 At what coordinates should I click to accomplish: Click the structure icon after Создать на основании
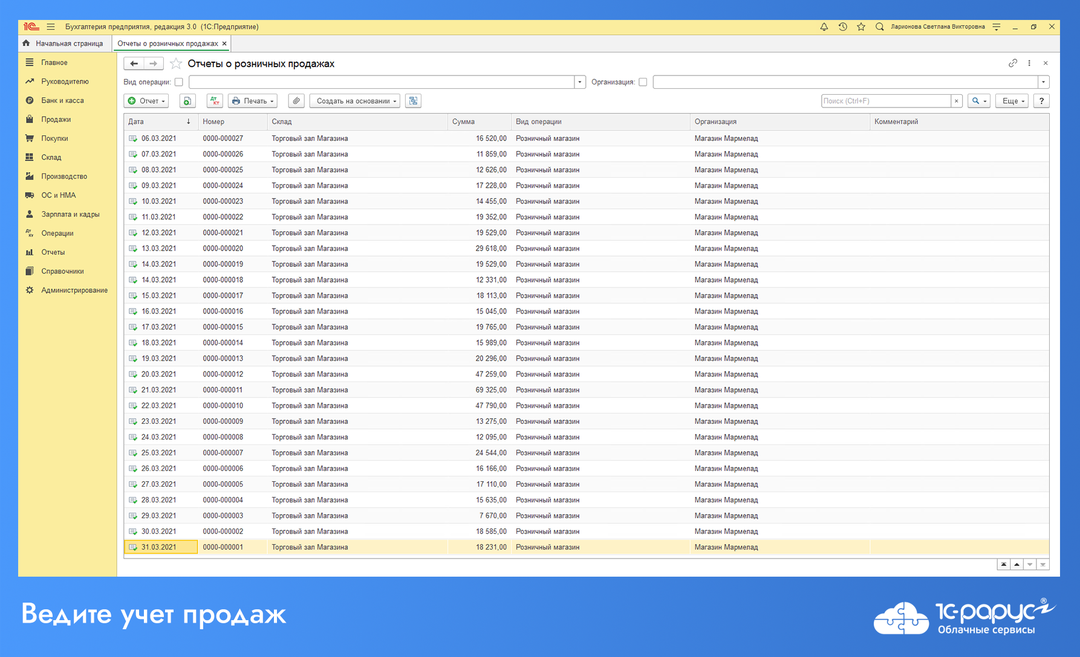[413, 101]
